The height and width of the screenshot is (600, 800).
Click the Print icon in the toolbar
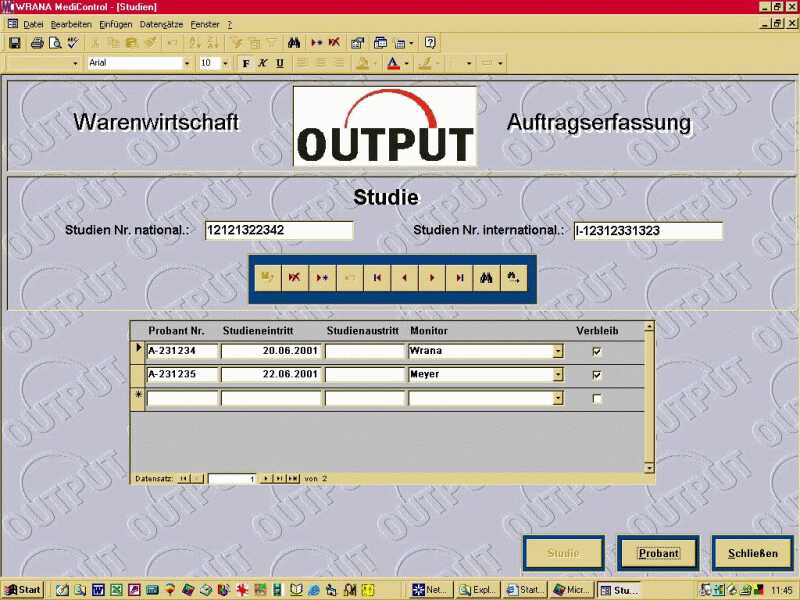click(x=37, y=43)
